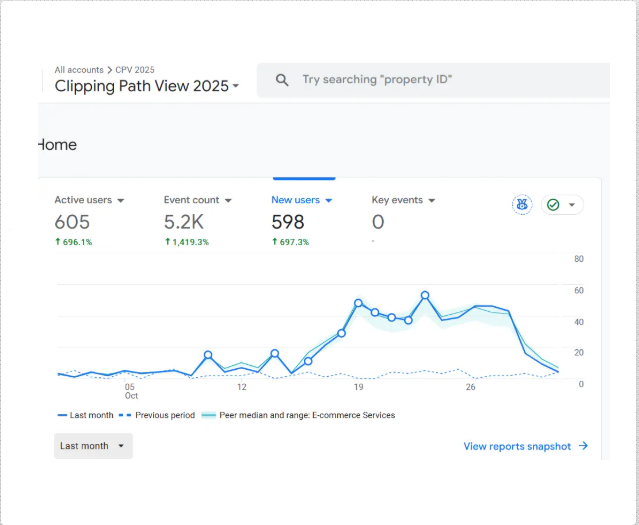This screenshot has width=639, height=525.
Task: Open the blue insights icon above chart
Action: [522, 205]
